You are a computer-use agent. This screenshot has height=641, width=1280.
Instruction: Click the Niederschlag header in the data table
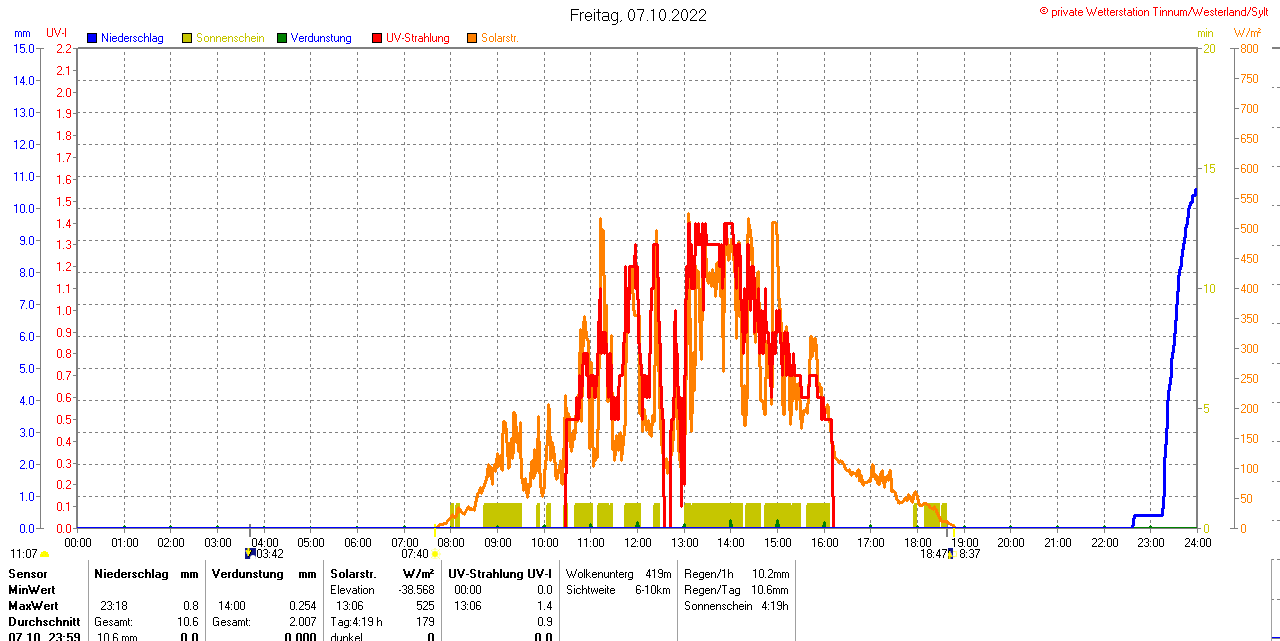133,574
